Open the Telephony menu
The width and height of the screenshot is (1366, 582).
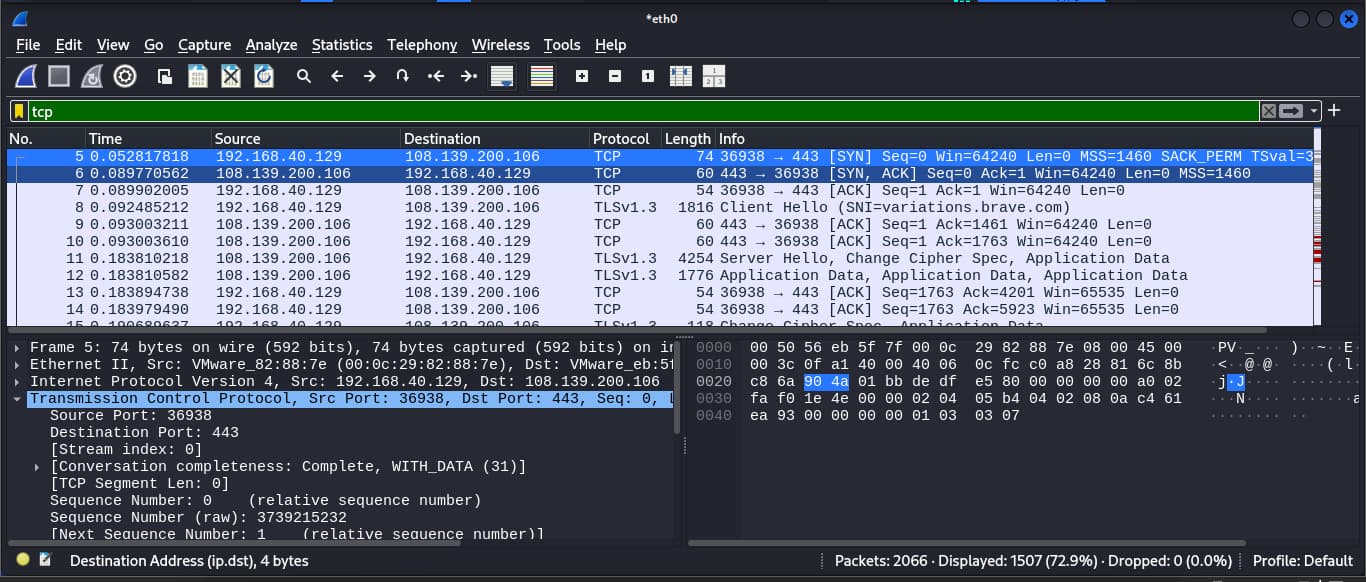(422, 45)
